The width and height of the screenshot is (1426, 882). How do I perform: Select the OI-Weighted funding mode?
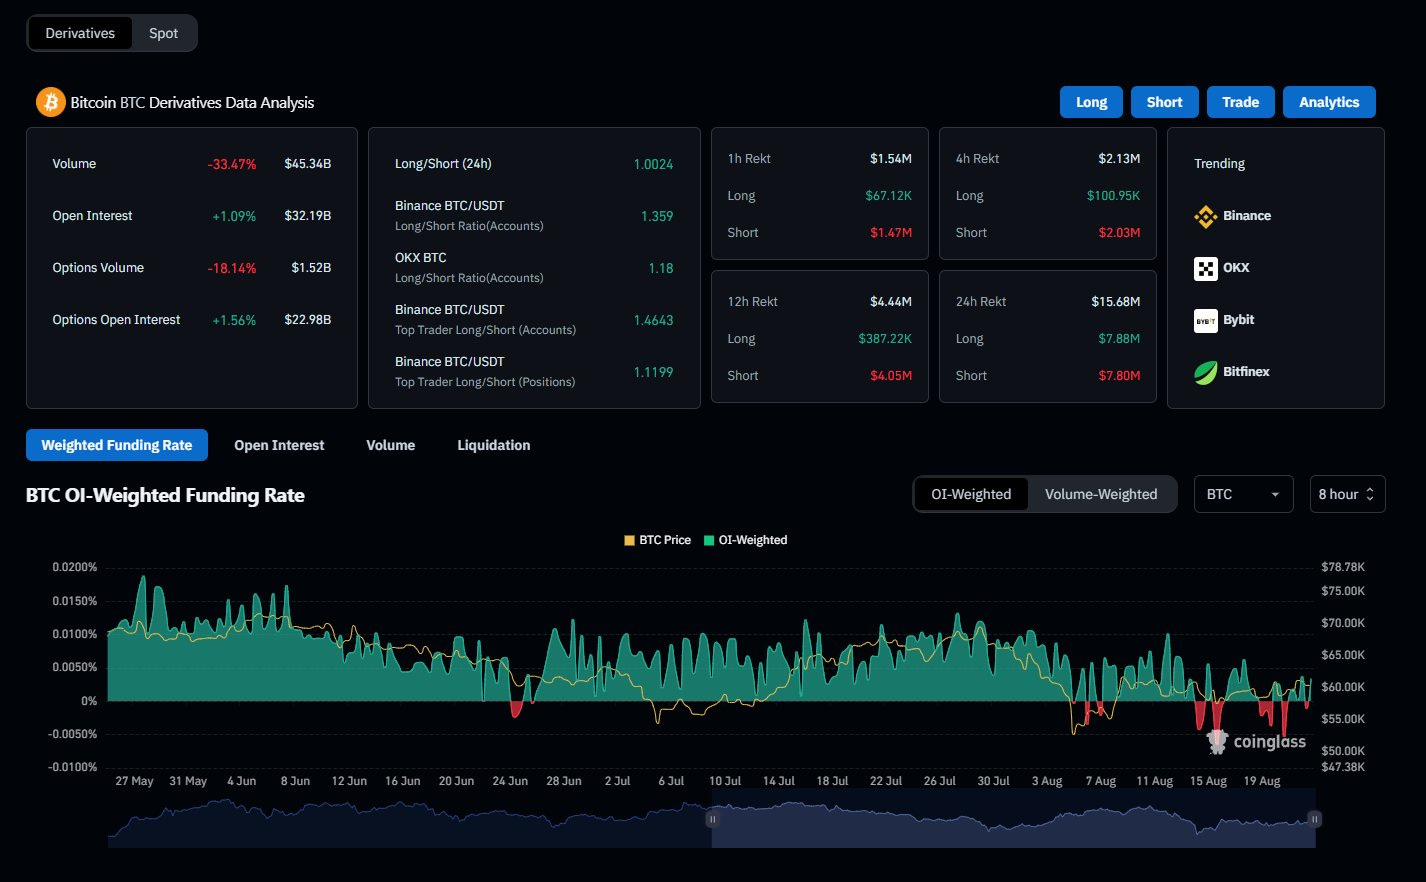(x=971, y=494)
